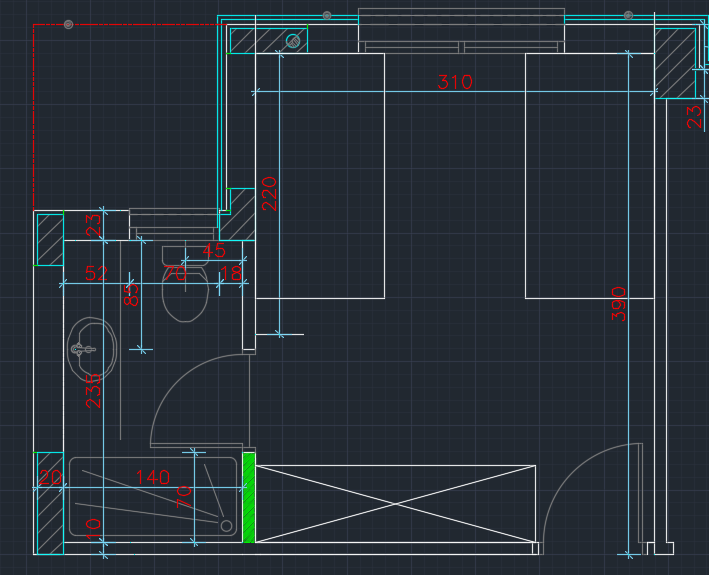The width and height of the screenshot is (709, 575).
Task: Select the left bed rectangle
Action: (320, 176)
